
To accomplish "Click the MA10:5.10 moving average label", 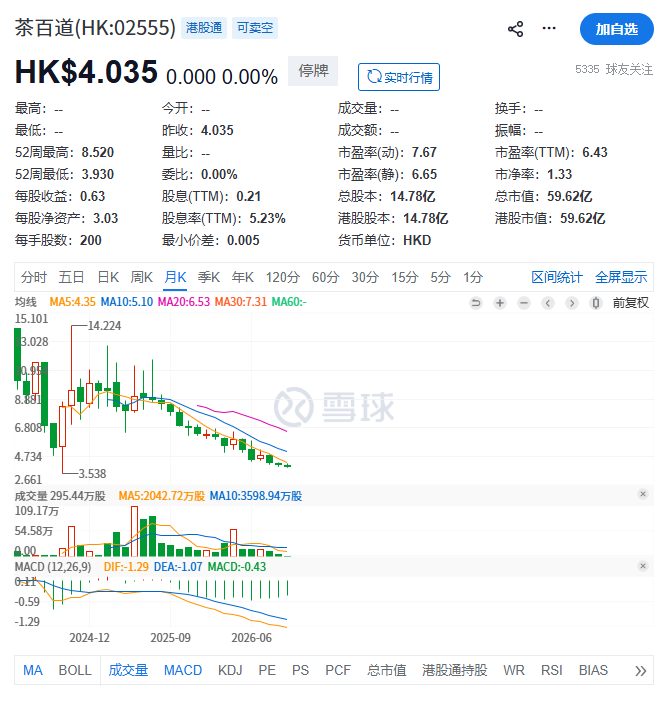I will [x=127, y=302].
